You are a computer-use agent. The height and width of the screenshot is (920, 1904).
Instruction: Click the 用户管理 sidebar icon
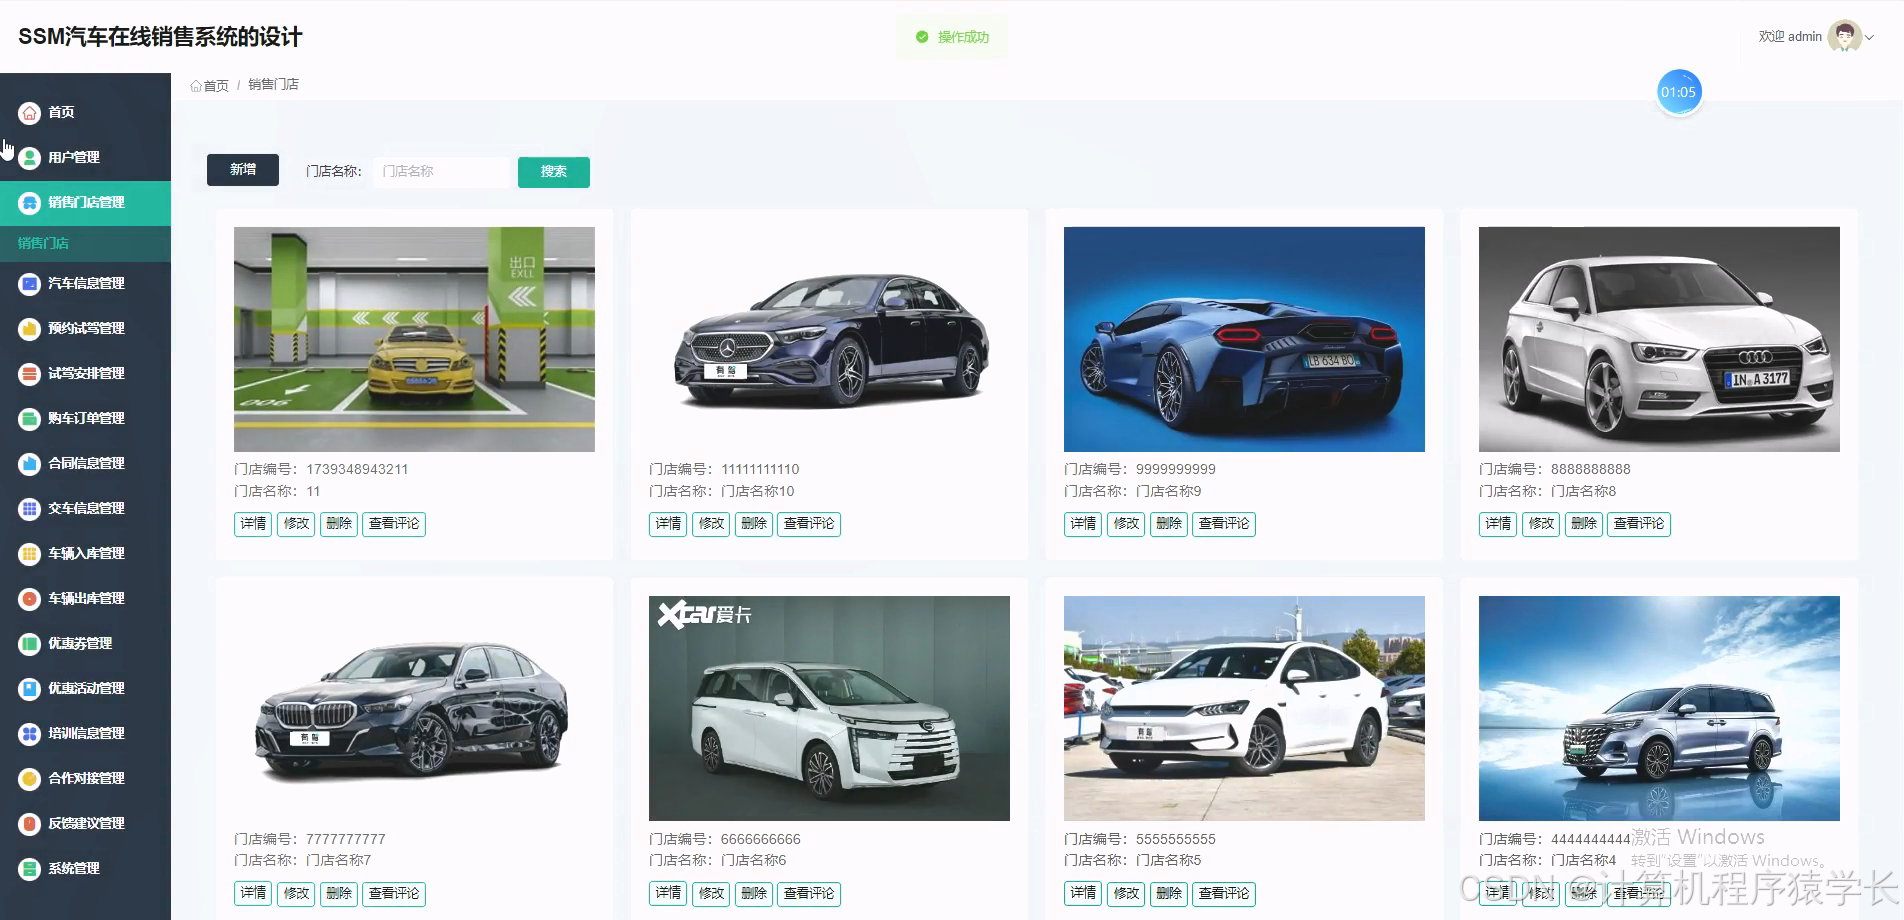click(30, 158)
